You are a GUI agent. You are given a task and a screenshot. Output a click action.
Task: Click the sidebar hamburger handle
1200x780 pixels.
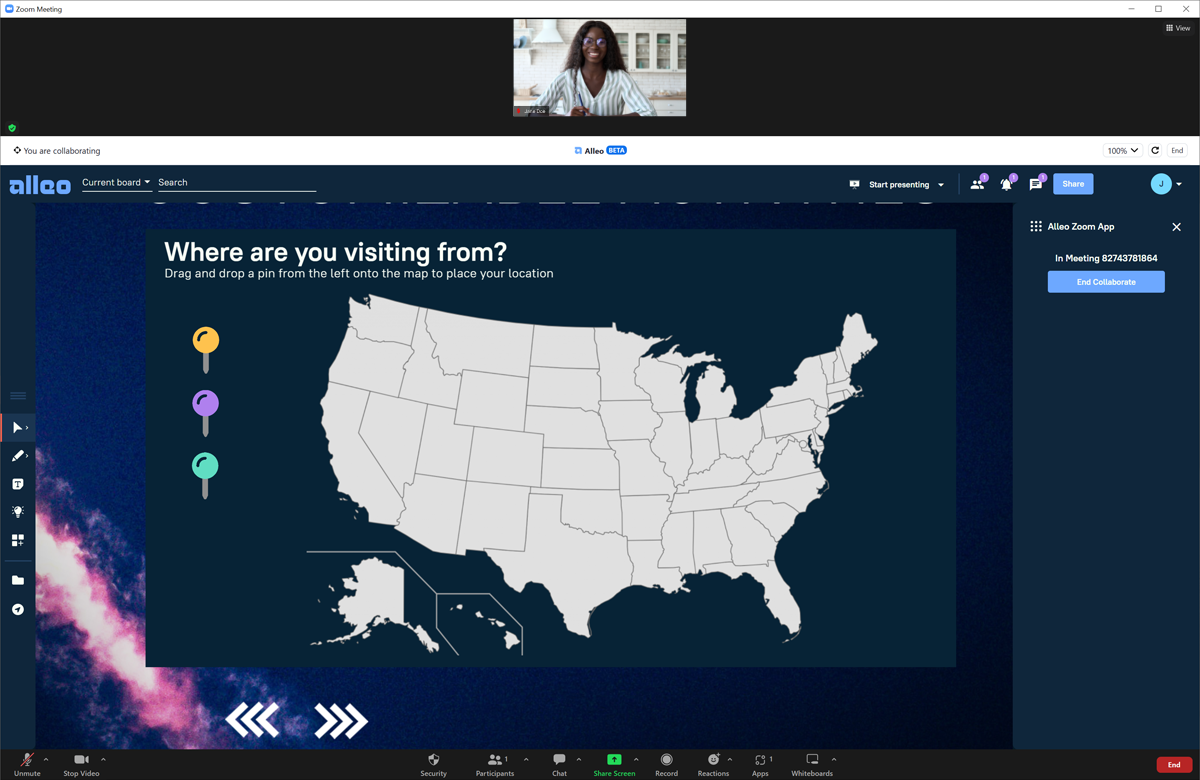pos(18,396)
